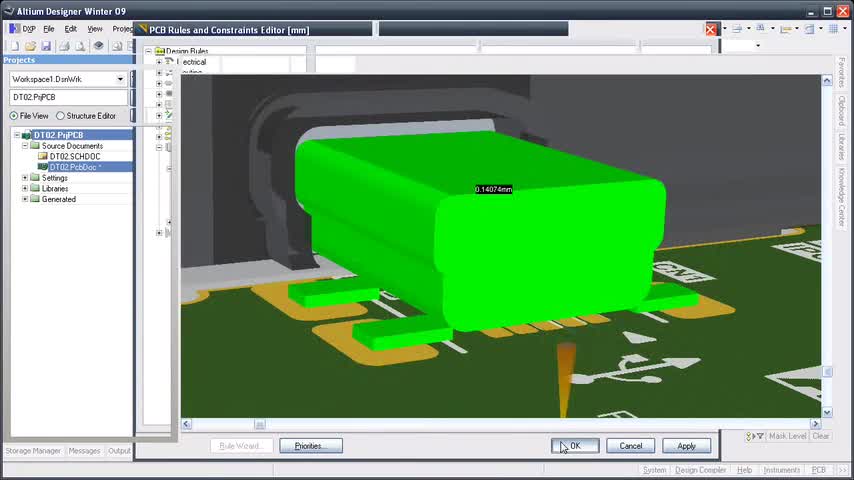Open the Favorites side panel tab
Viewport: 854px width, 480px height.
[x=842, y=73]
